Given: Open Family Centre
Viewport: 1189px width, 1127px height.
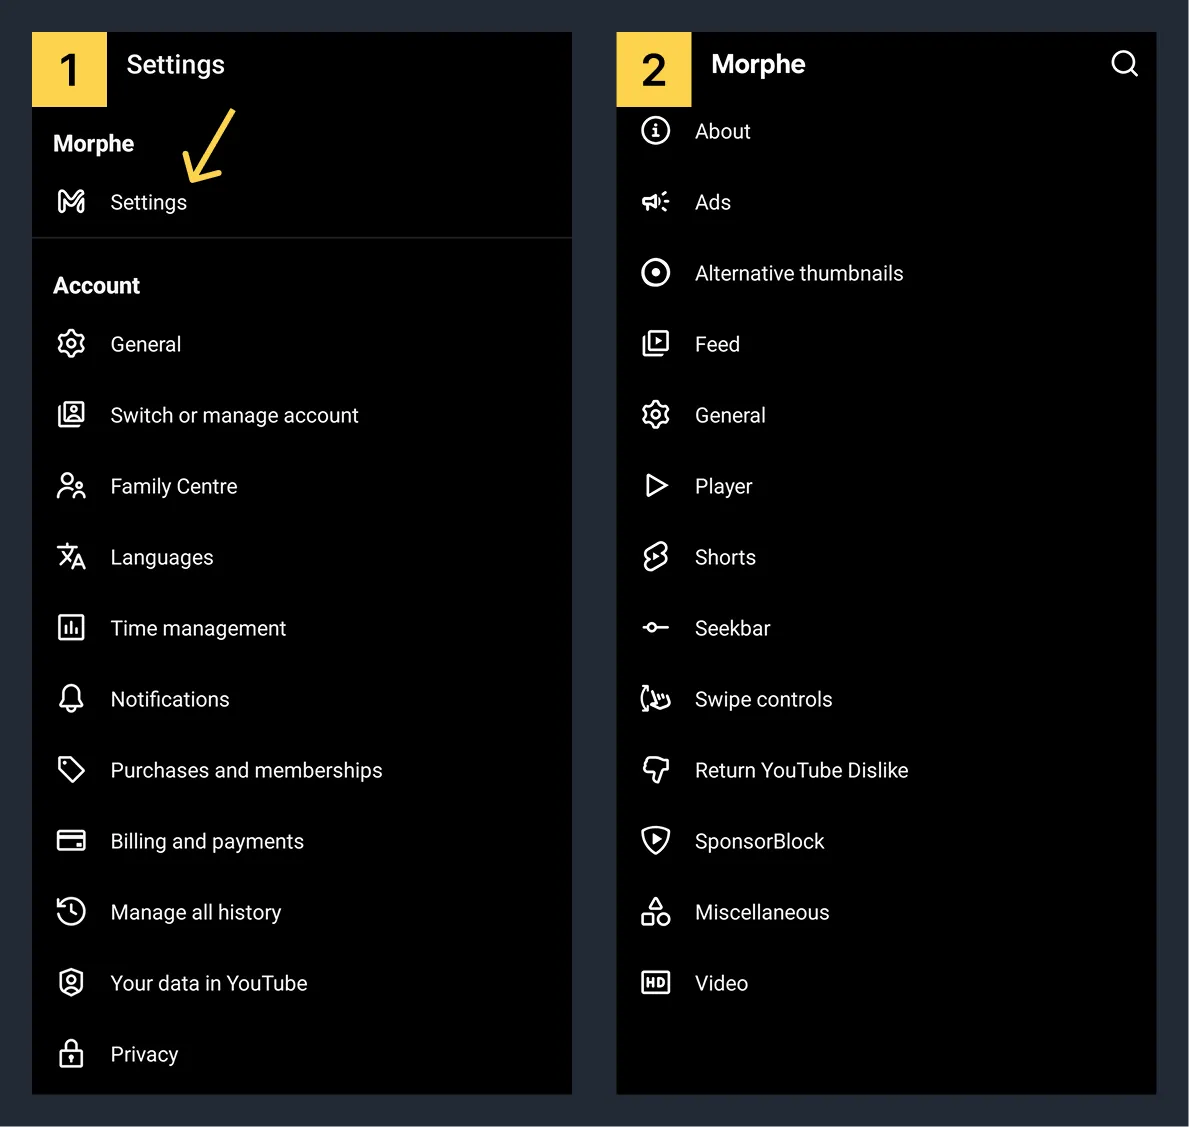Looking at the screenshot, I should 302,486.
